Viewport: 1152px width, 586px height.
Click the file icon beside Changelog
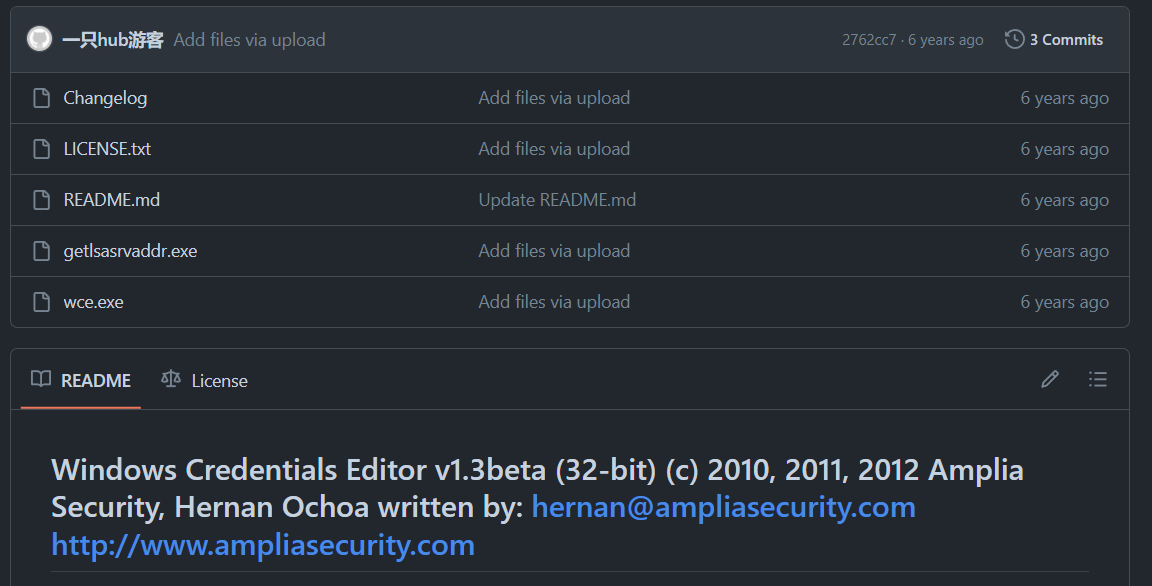tap(41, 98)
